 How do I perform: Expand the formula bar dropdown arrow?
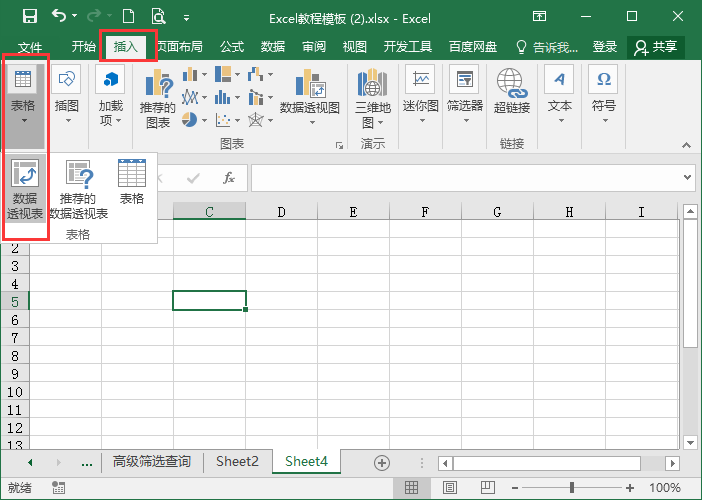688,178
